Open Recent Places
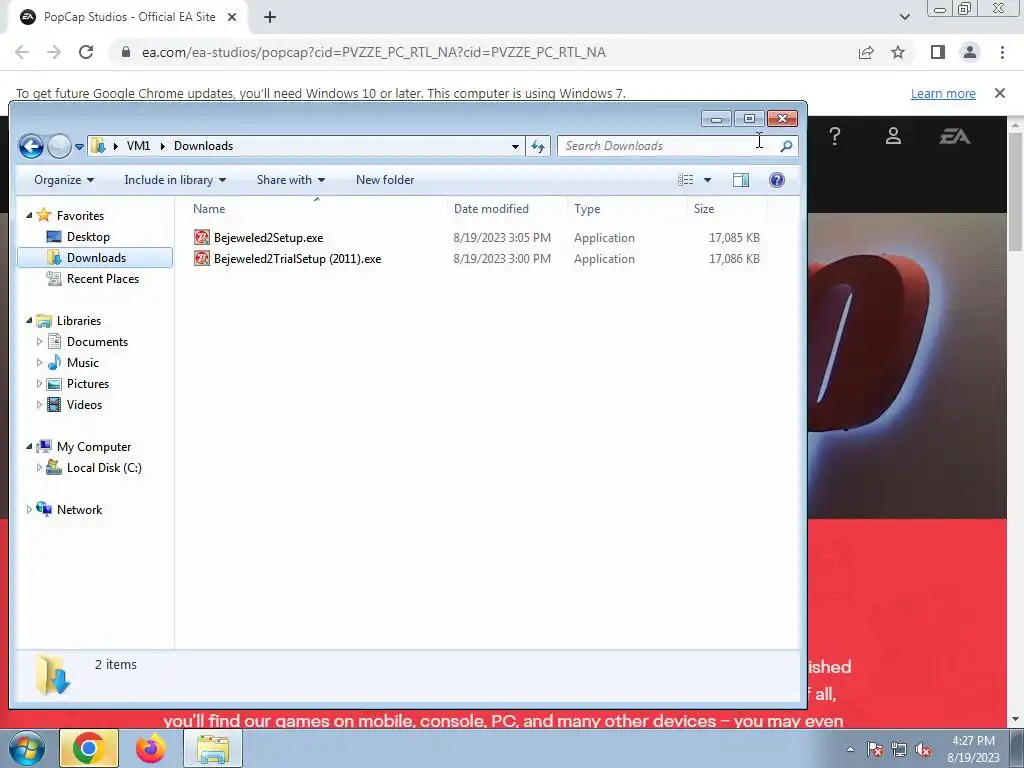1024x768 pixels. (x=103, y=279)
